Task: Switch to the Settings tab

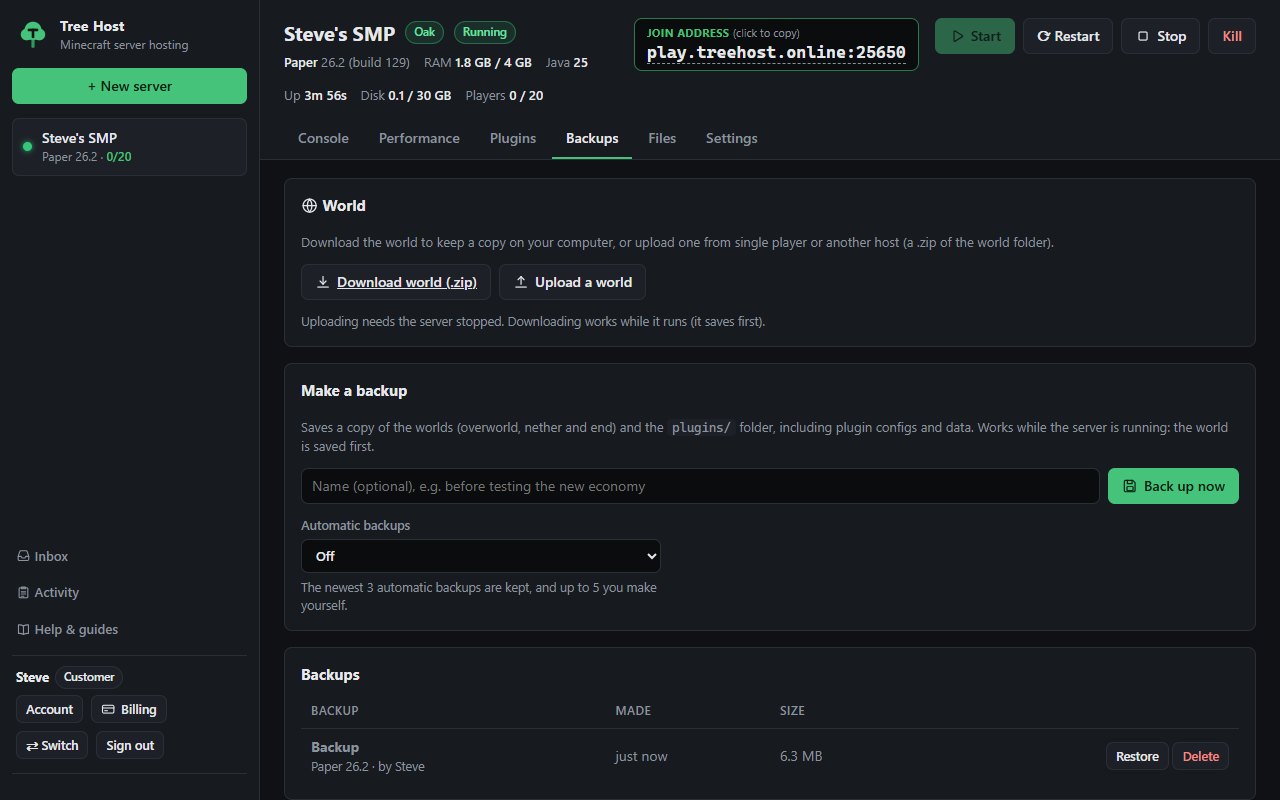Action: pos(732,138)
